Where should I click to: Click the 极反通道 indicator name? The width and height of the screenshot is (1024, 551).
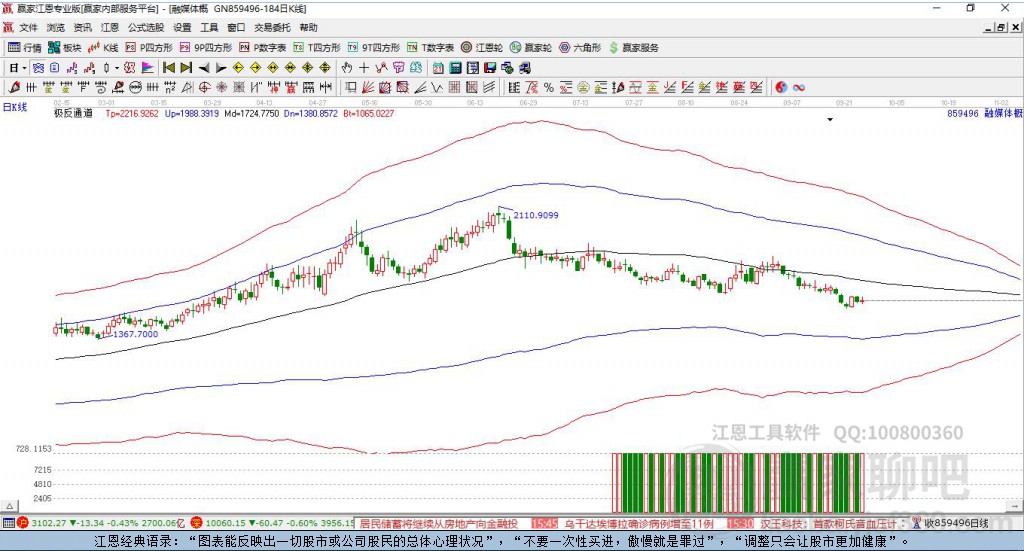click(73, 113)
